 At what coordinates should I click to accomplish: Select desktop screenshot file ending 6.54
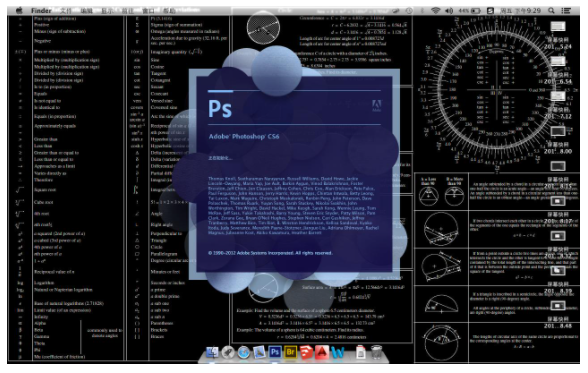(x=558, y=70)
